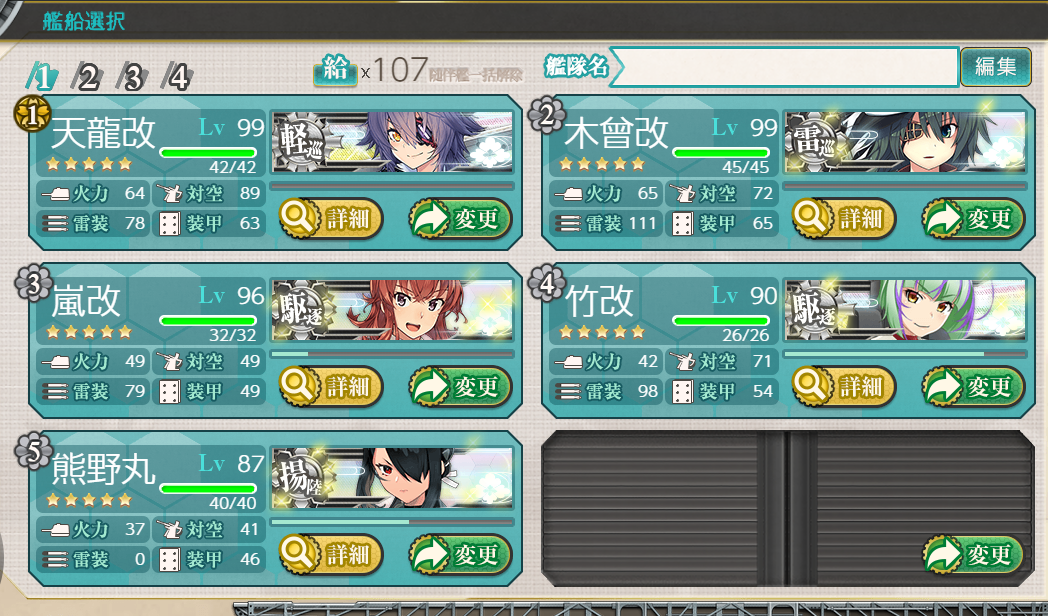Click the 天龍改 ship banner portrait
Screen dimensions: 1048x616
392,142
